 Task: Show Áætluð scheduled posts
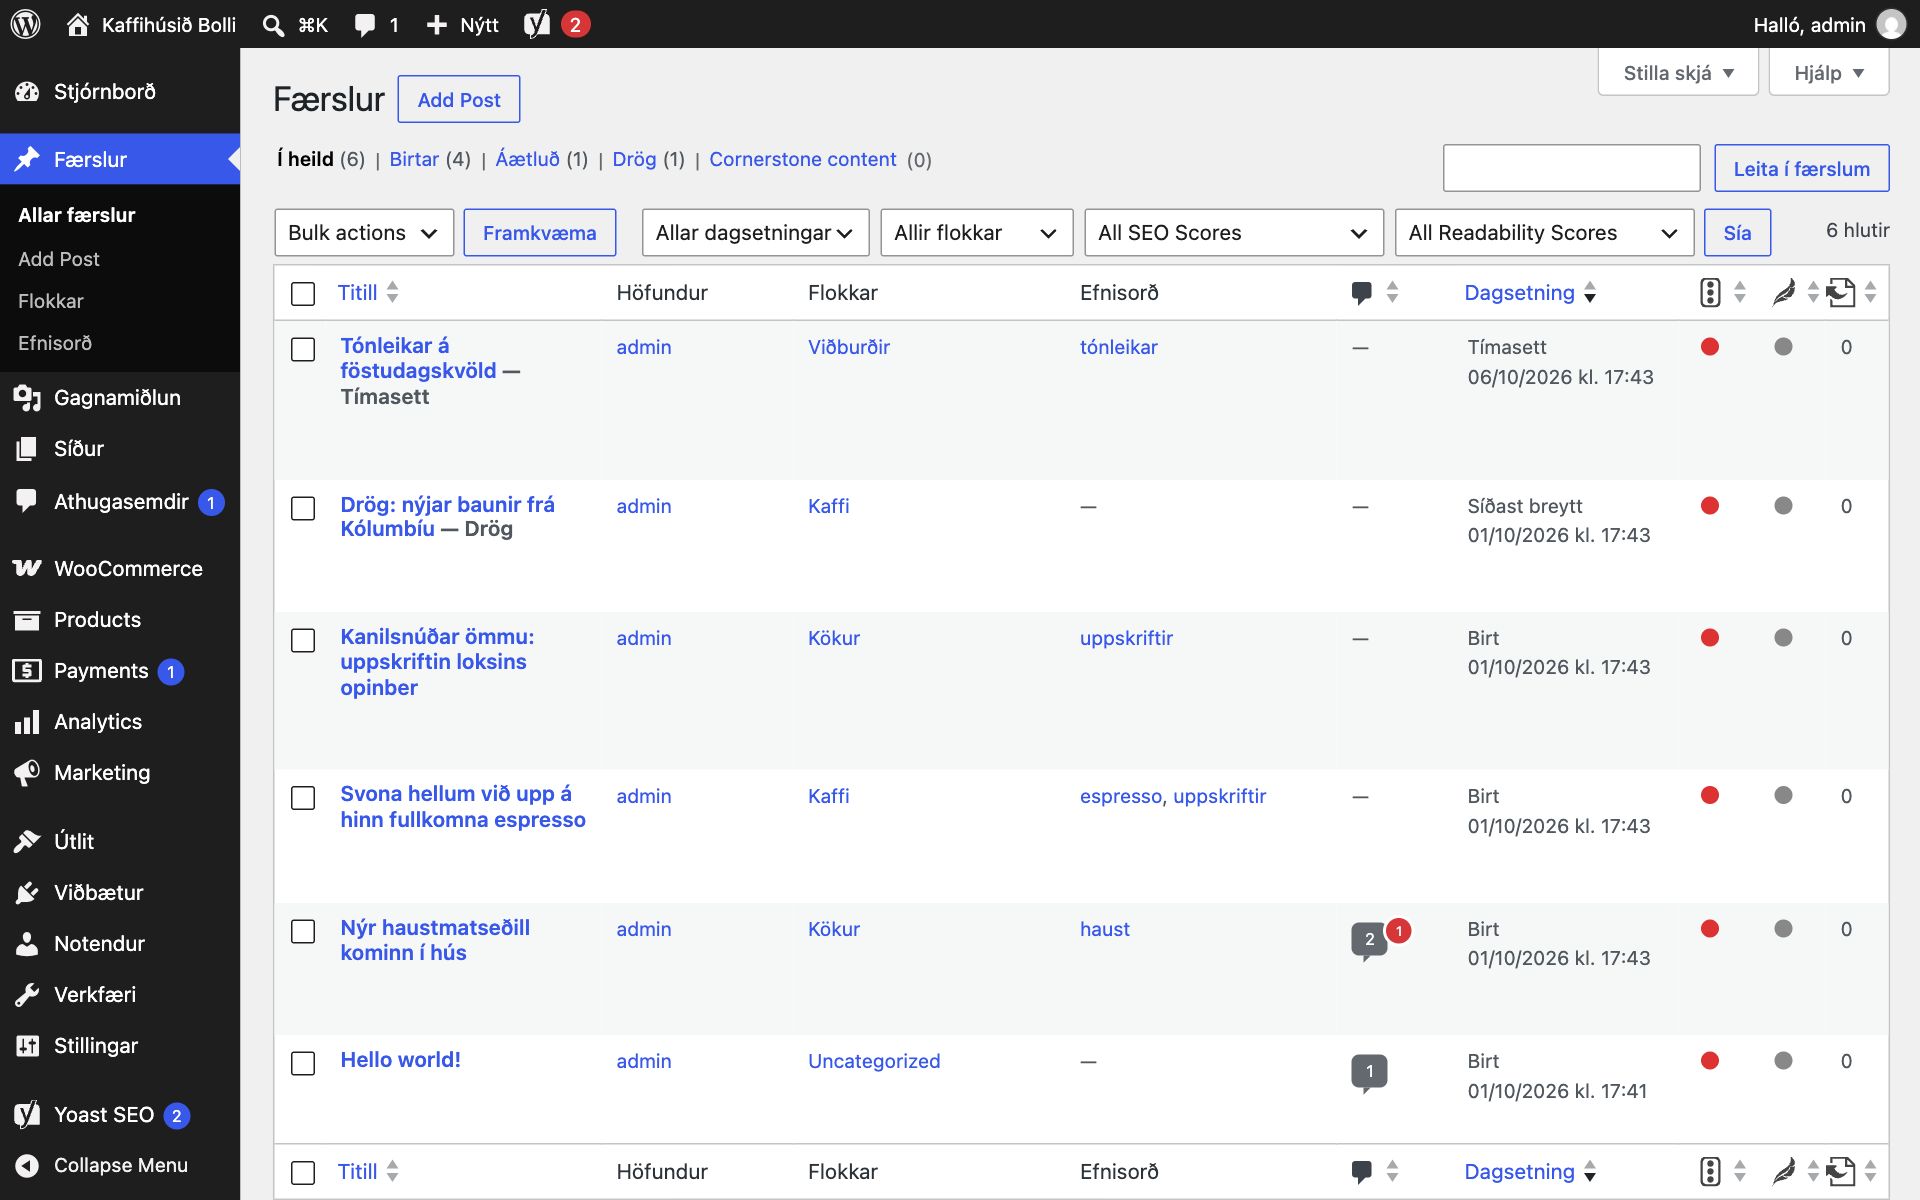click(528, 160)
